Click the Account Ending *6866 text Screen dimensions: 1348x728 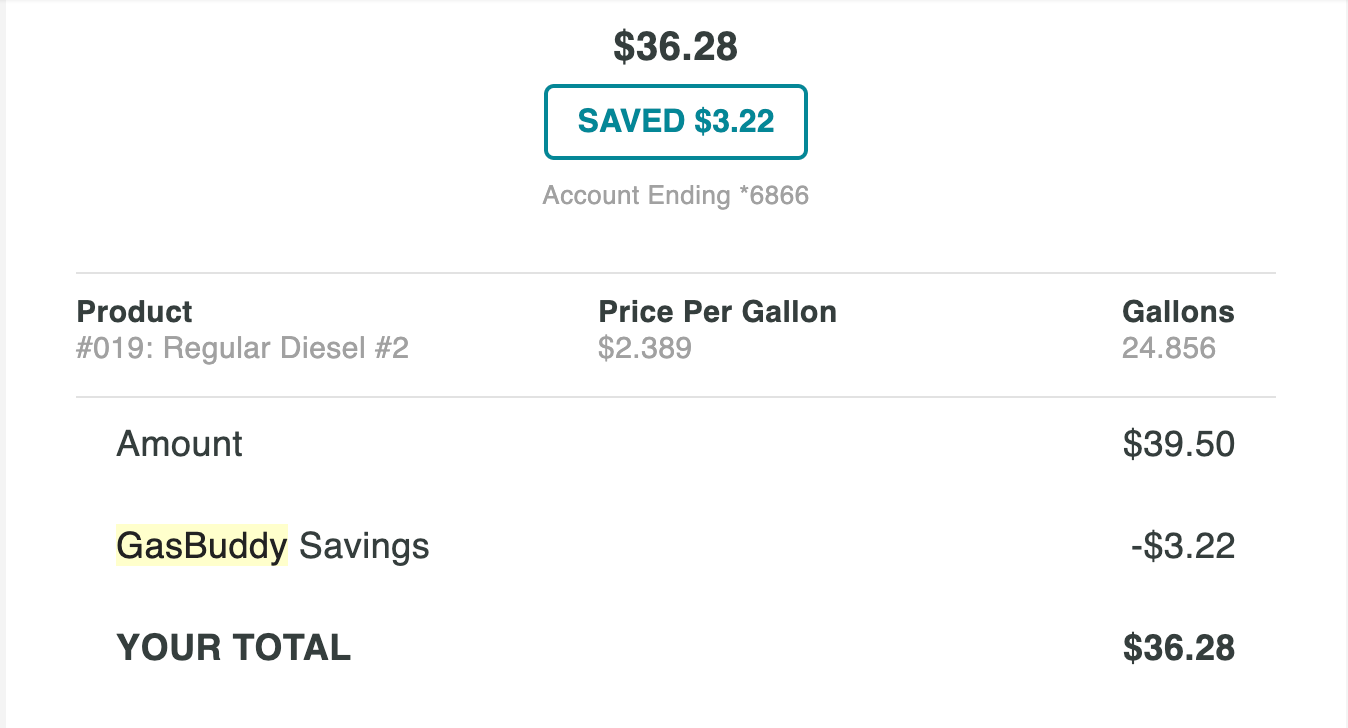pyautogui.click(x=675, y=195)
